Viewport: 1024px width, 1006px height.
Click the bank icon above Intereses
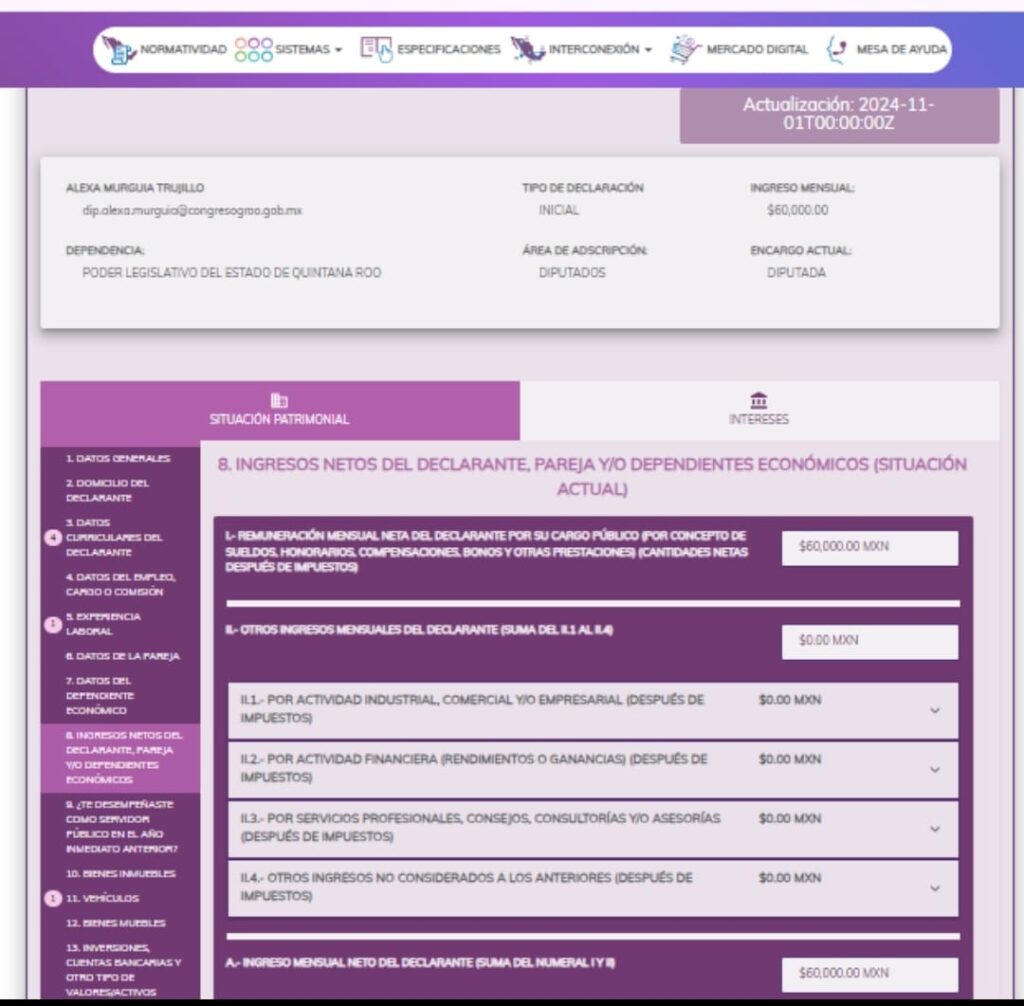coord(758,401)
